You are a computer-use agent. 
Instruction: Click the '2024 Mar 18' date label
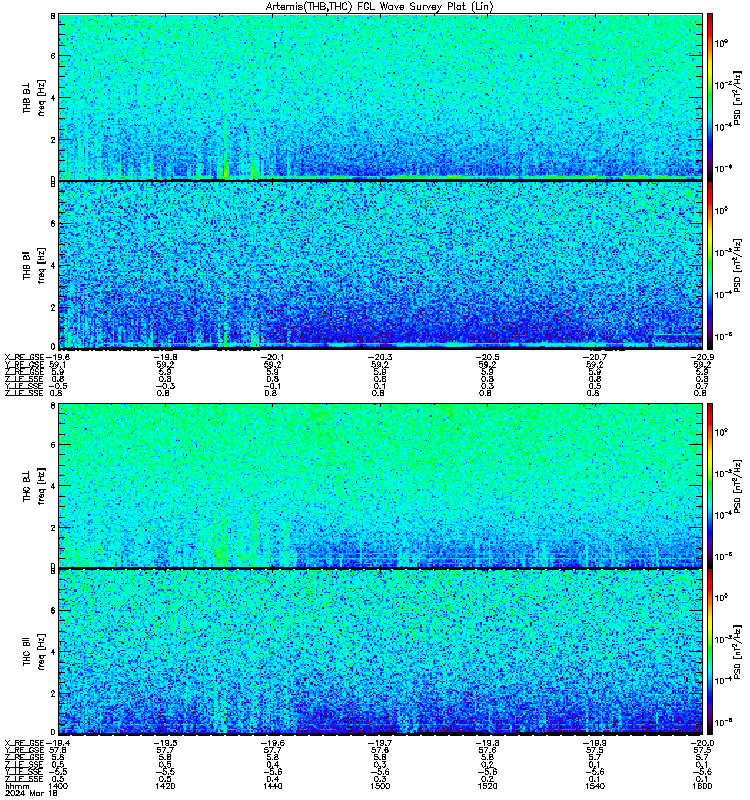pos(31,793)
